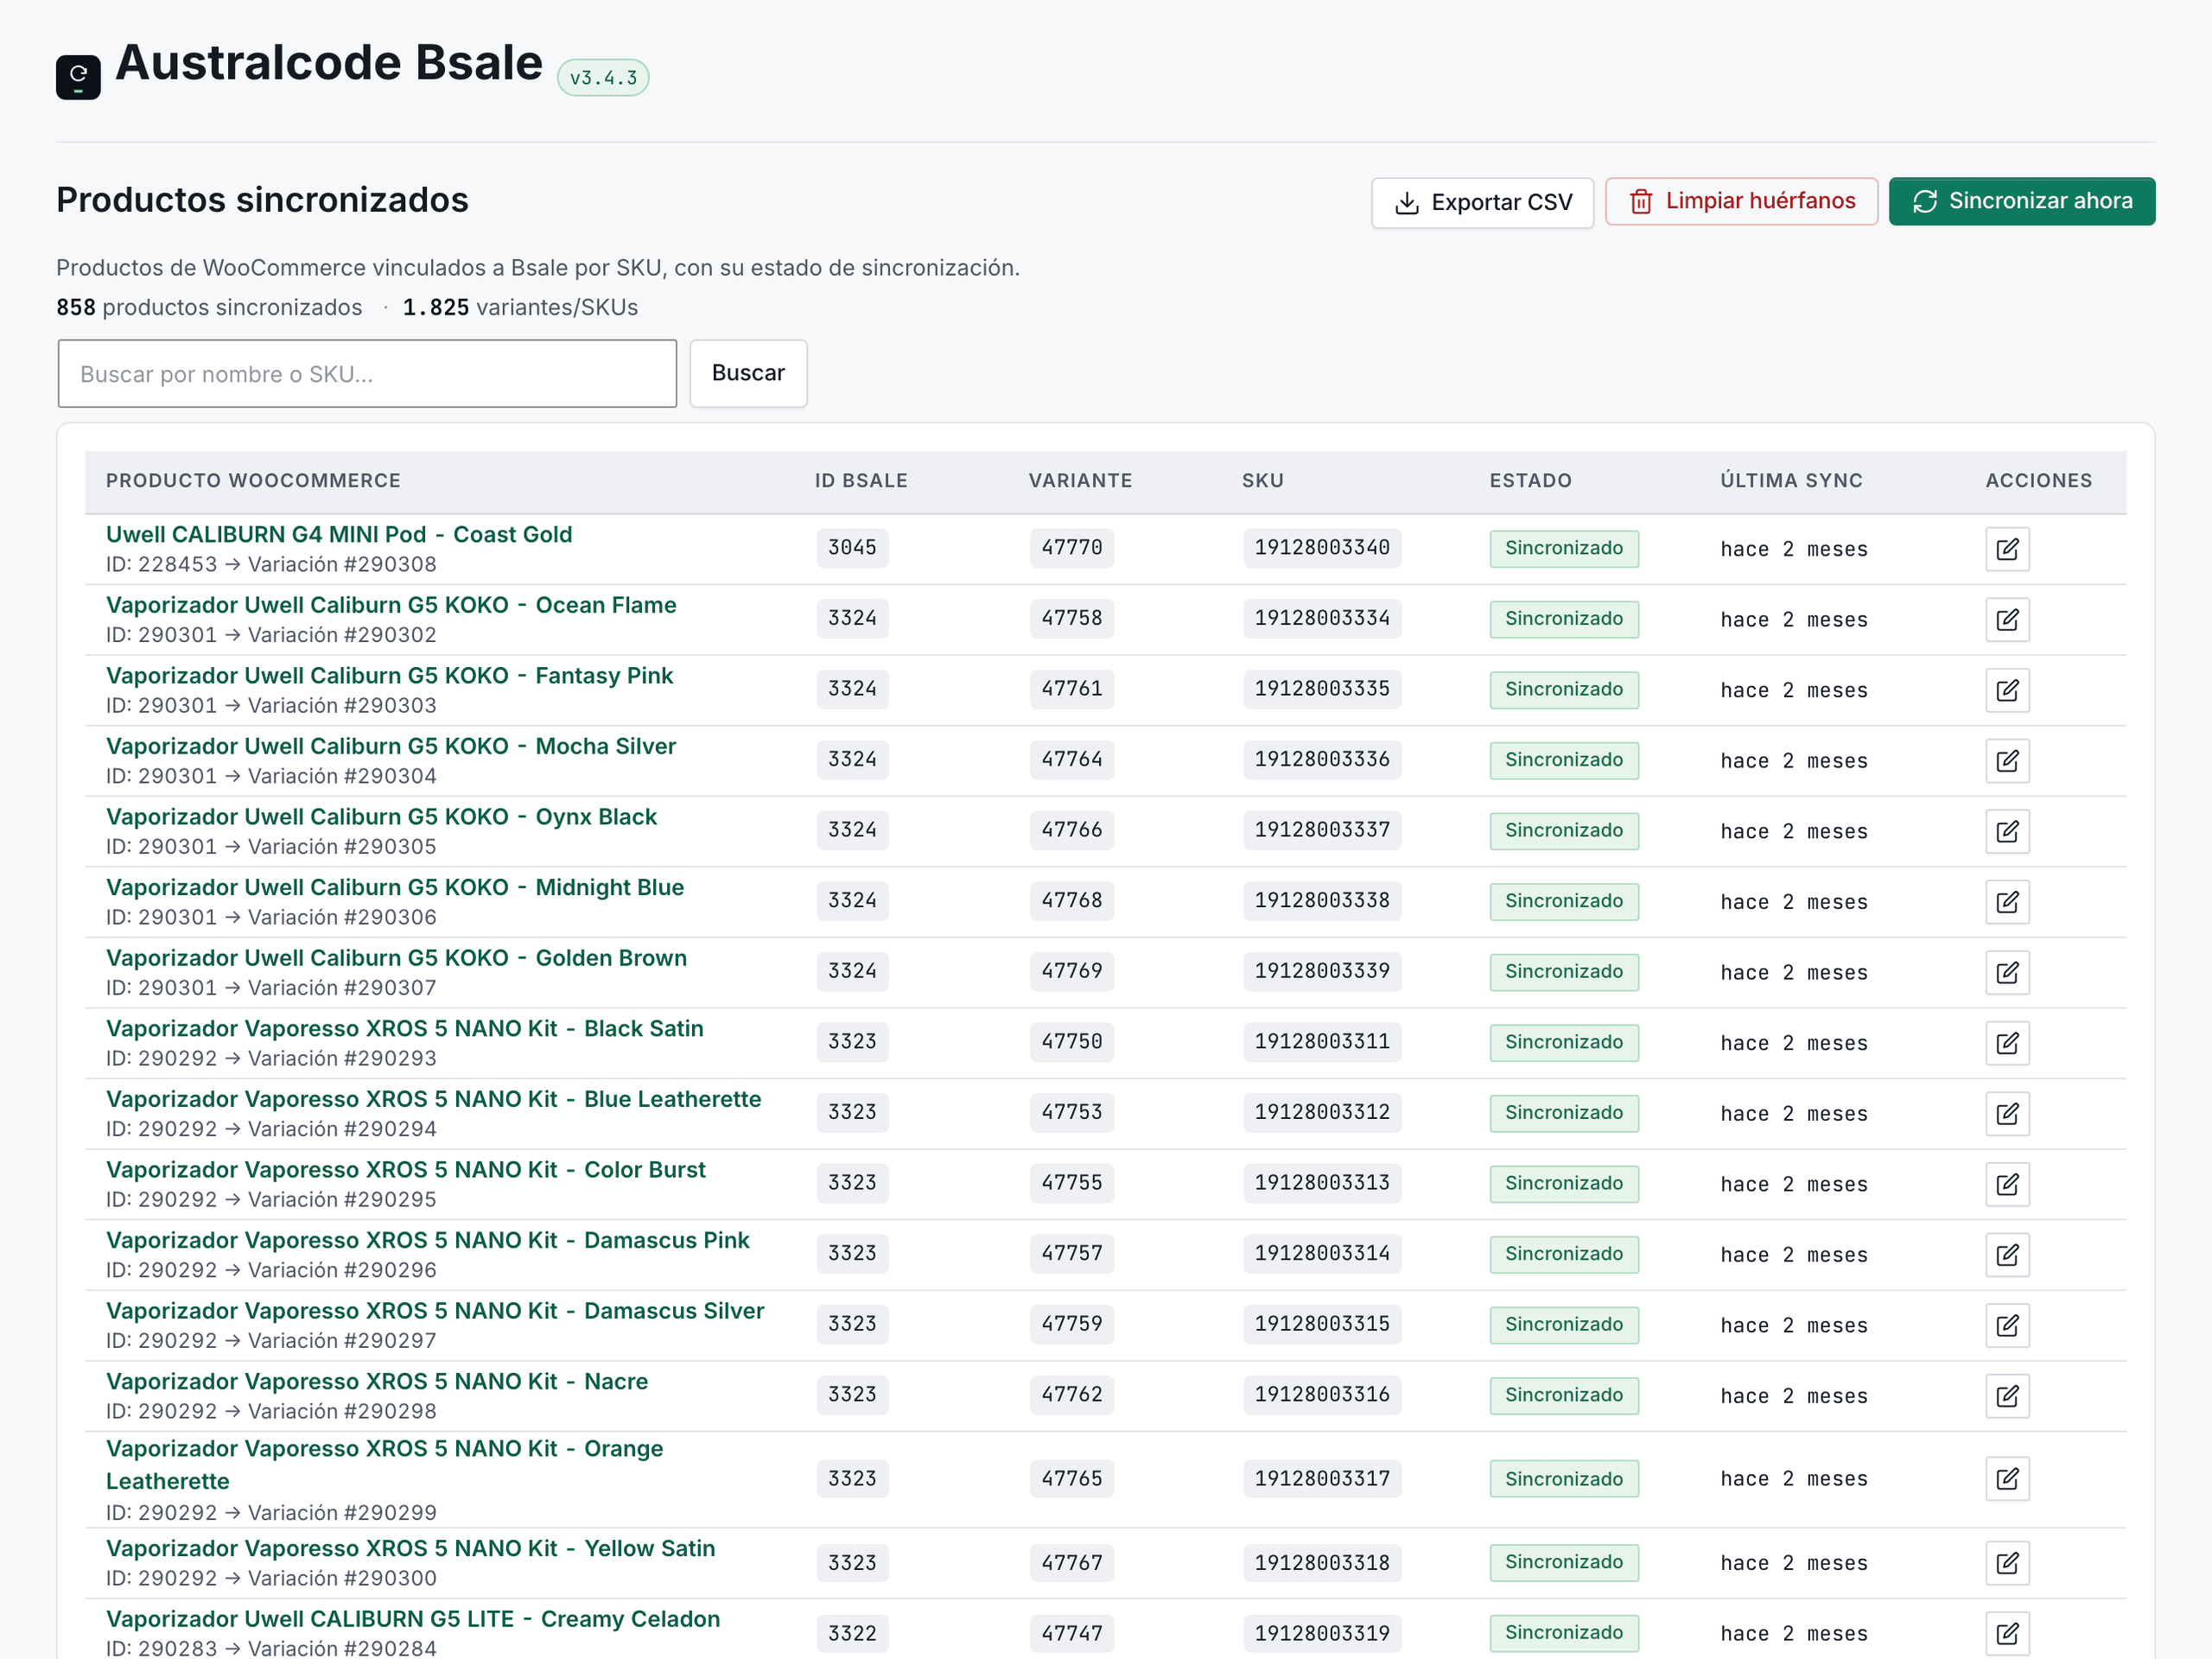Click the Exportar CSV button
The image size is (2212, 1659).
click(1482, 202)
